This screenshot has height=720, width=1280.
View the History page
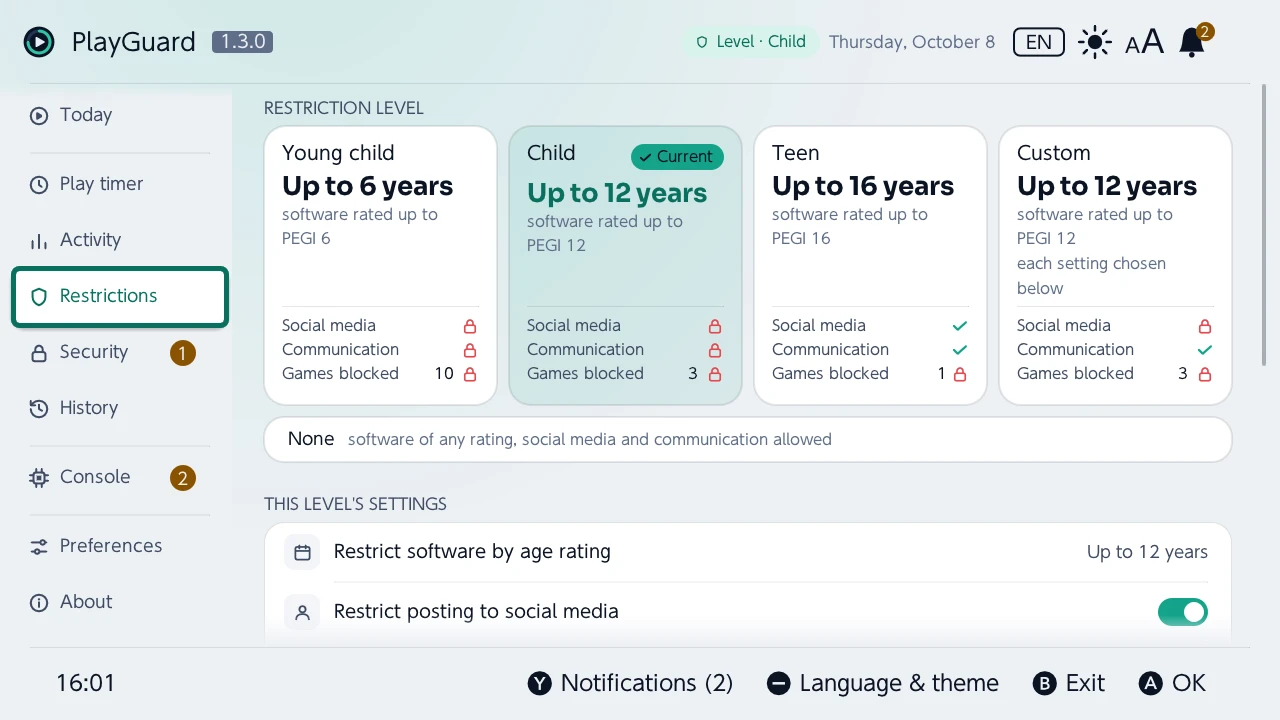(120, 408)
